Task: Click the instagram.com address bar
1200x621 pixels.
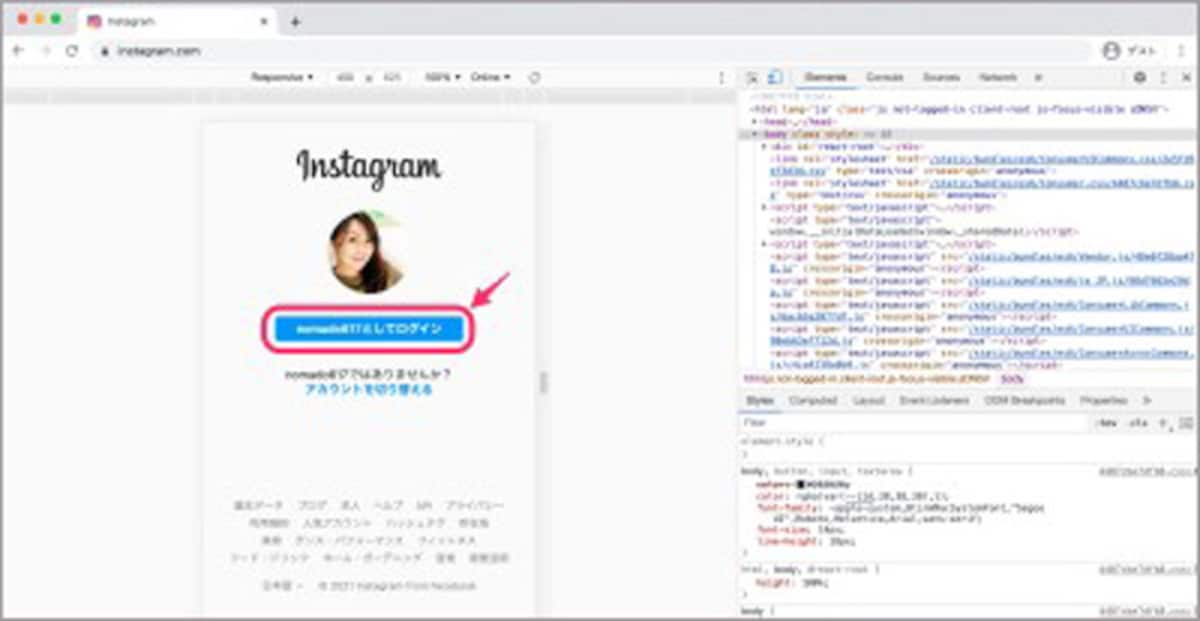Action: (590, 50)
